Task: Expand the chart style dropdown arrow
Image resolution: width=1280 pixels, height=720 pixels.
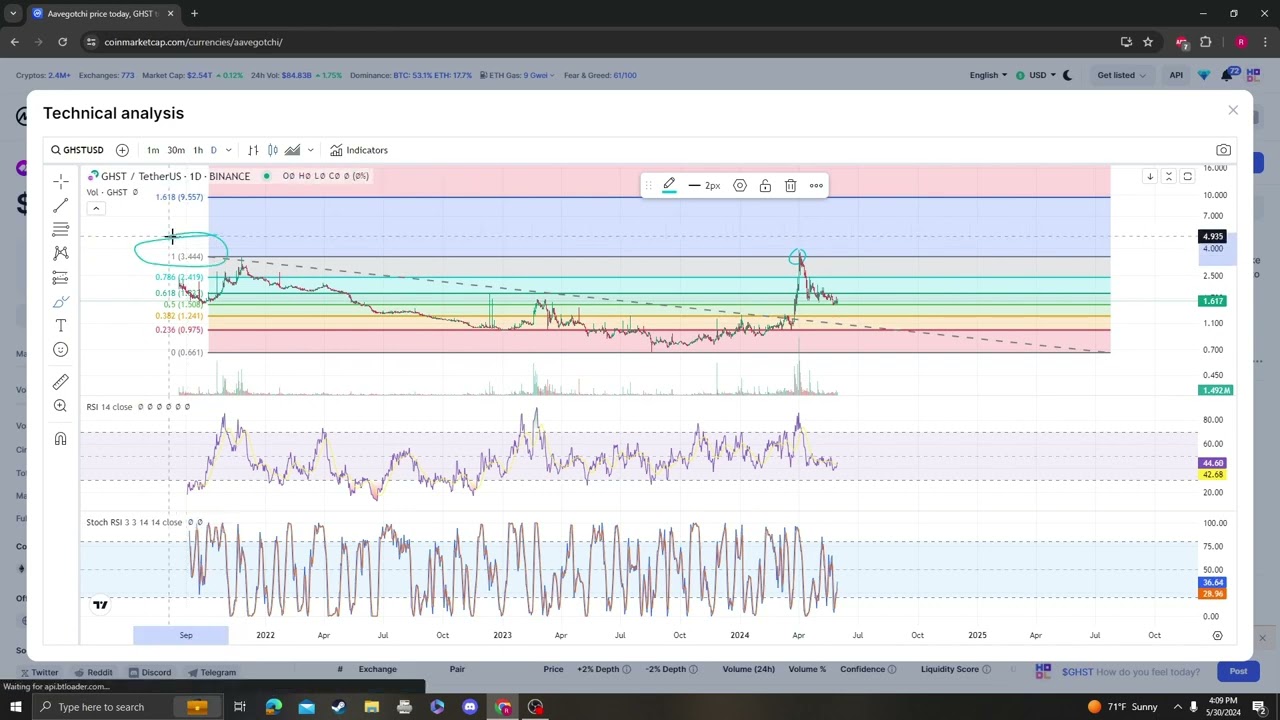Action: 310,150
